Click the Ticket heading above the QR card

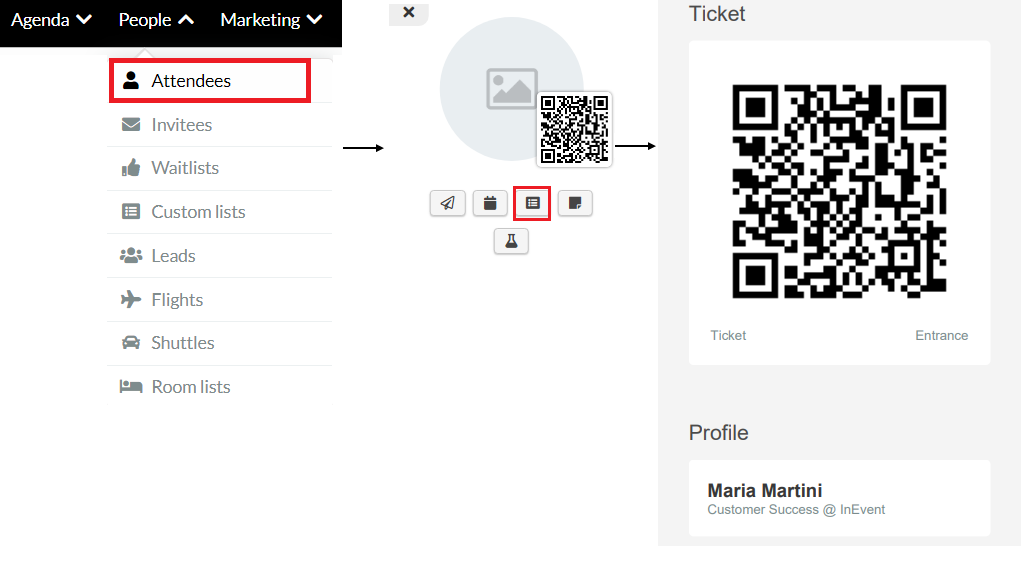click(717, 14)
